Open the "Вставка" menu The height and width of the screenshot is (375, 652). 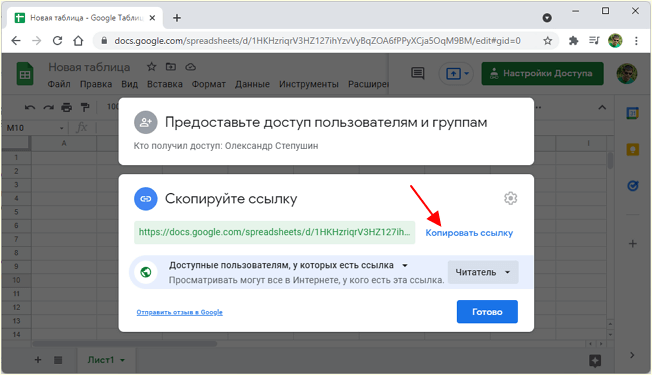(165, 84)
